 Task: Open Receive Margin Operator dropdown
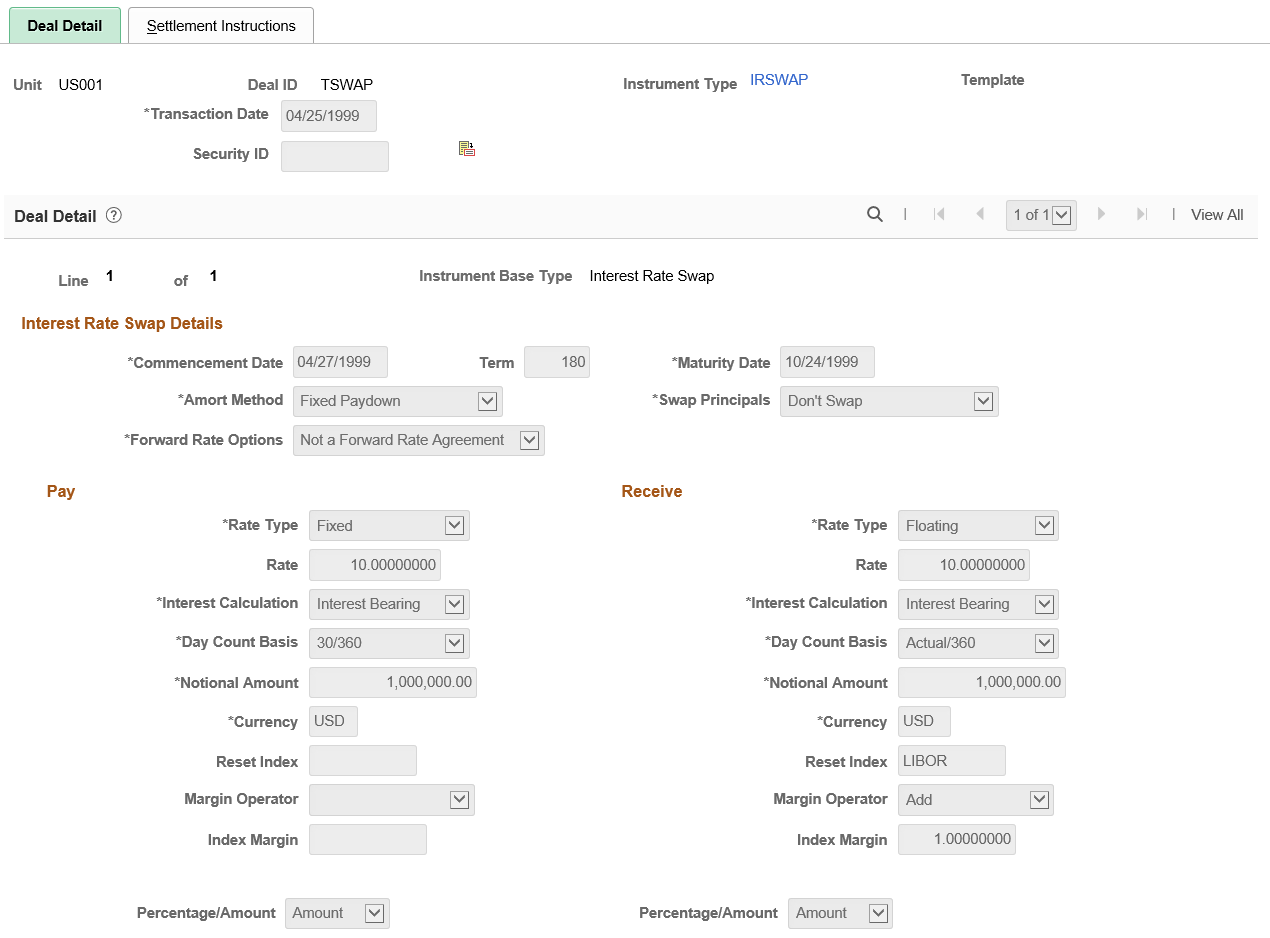coord(976,800)
